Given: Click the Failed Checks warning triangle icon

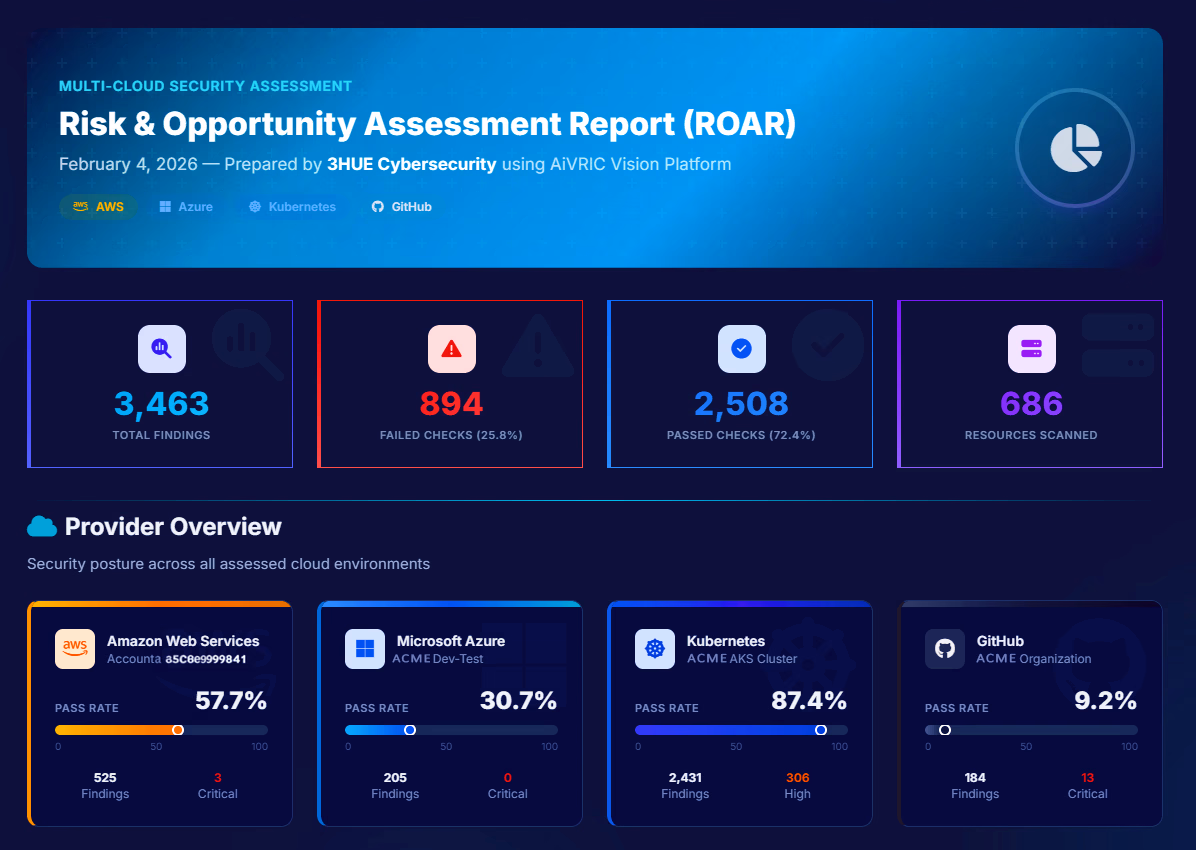Looking at the screenshot, I should point(451,349).
